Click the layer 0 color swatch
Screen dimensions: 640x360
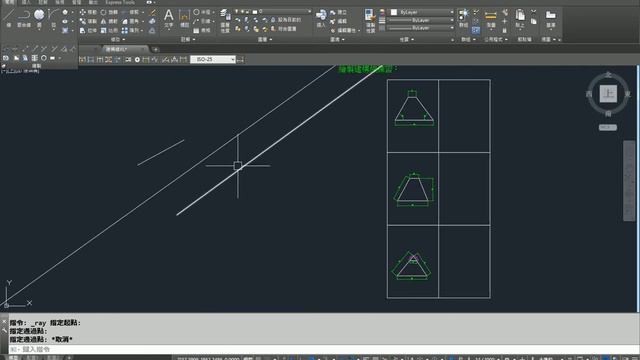pyautogui.click(x=255, y=11)
